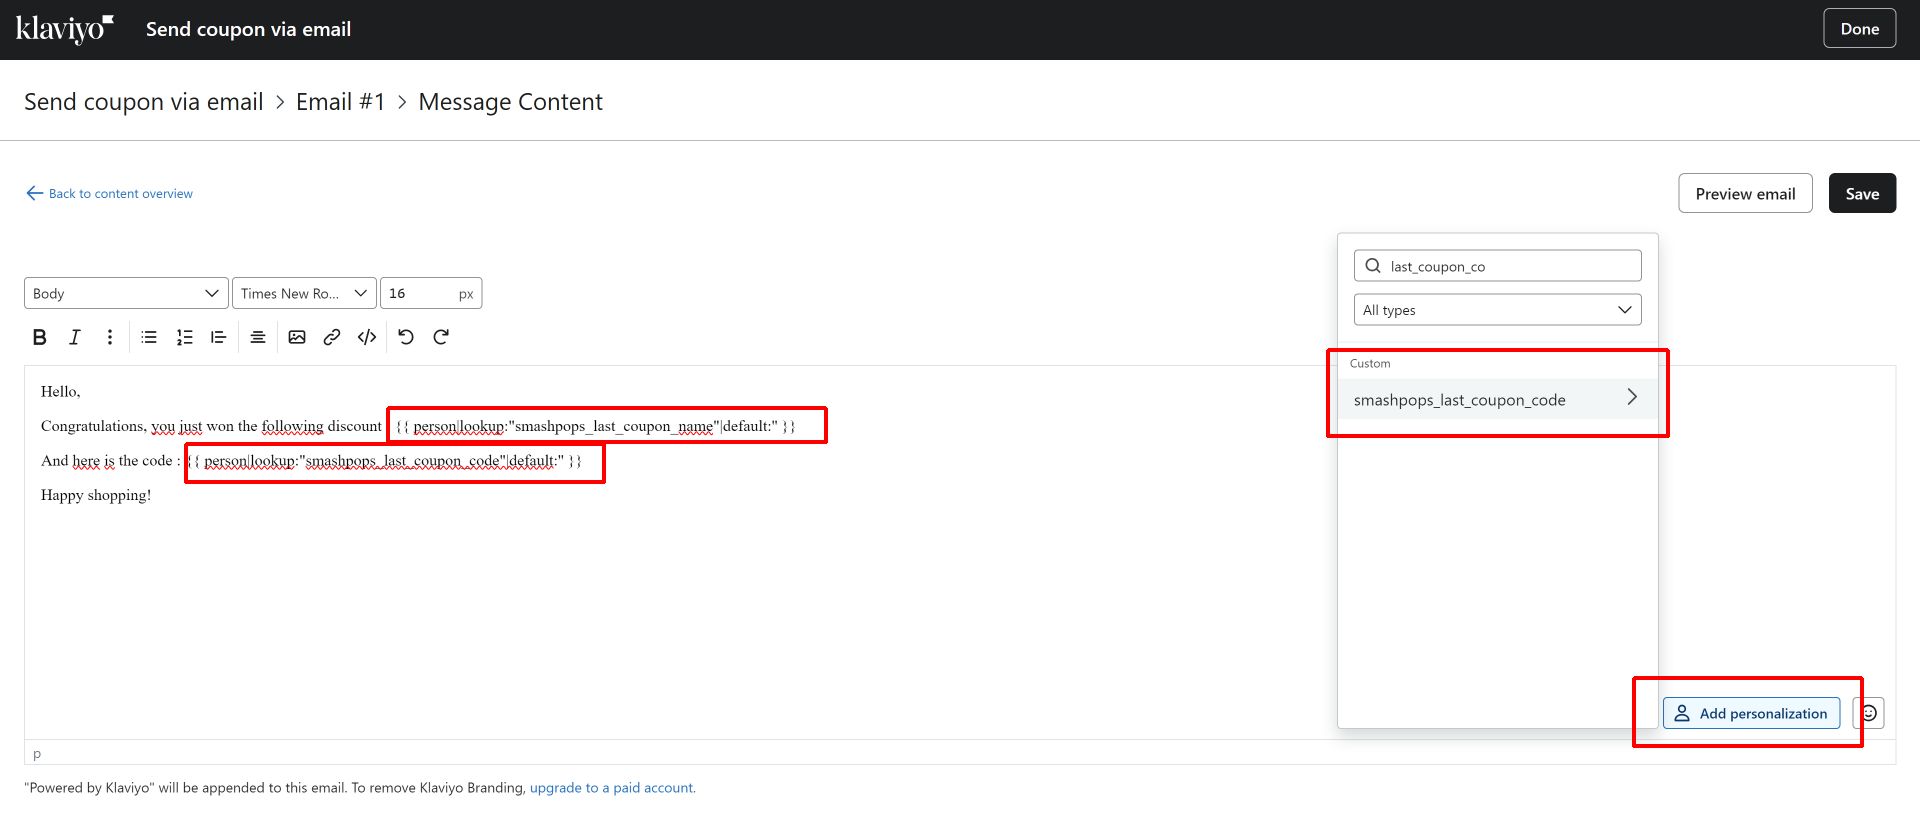
Task: Click Message Content breadcrumb
Action: coord(510,102)
